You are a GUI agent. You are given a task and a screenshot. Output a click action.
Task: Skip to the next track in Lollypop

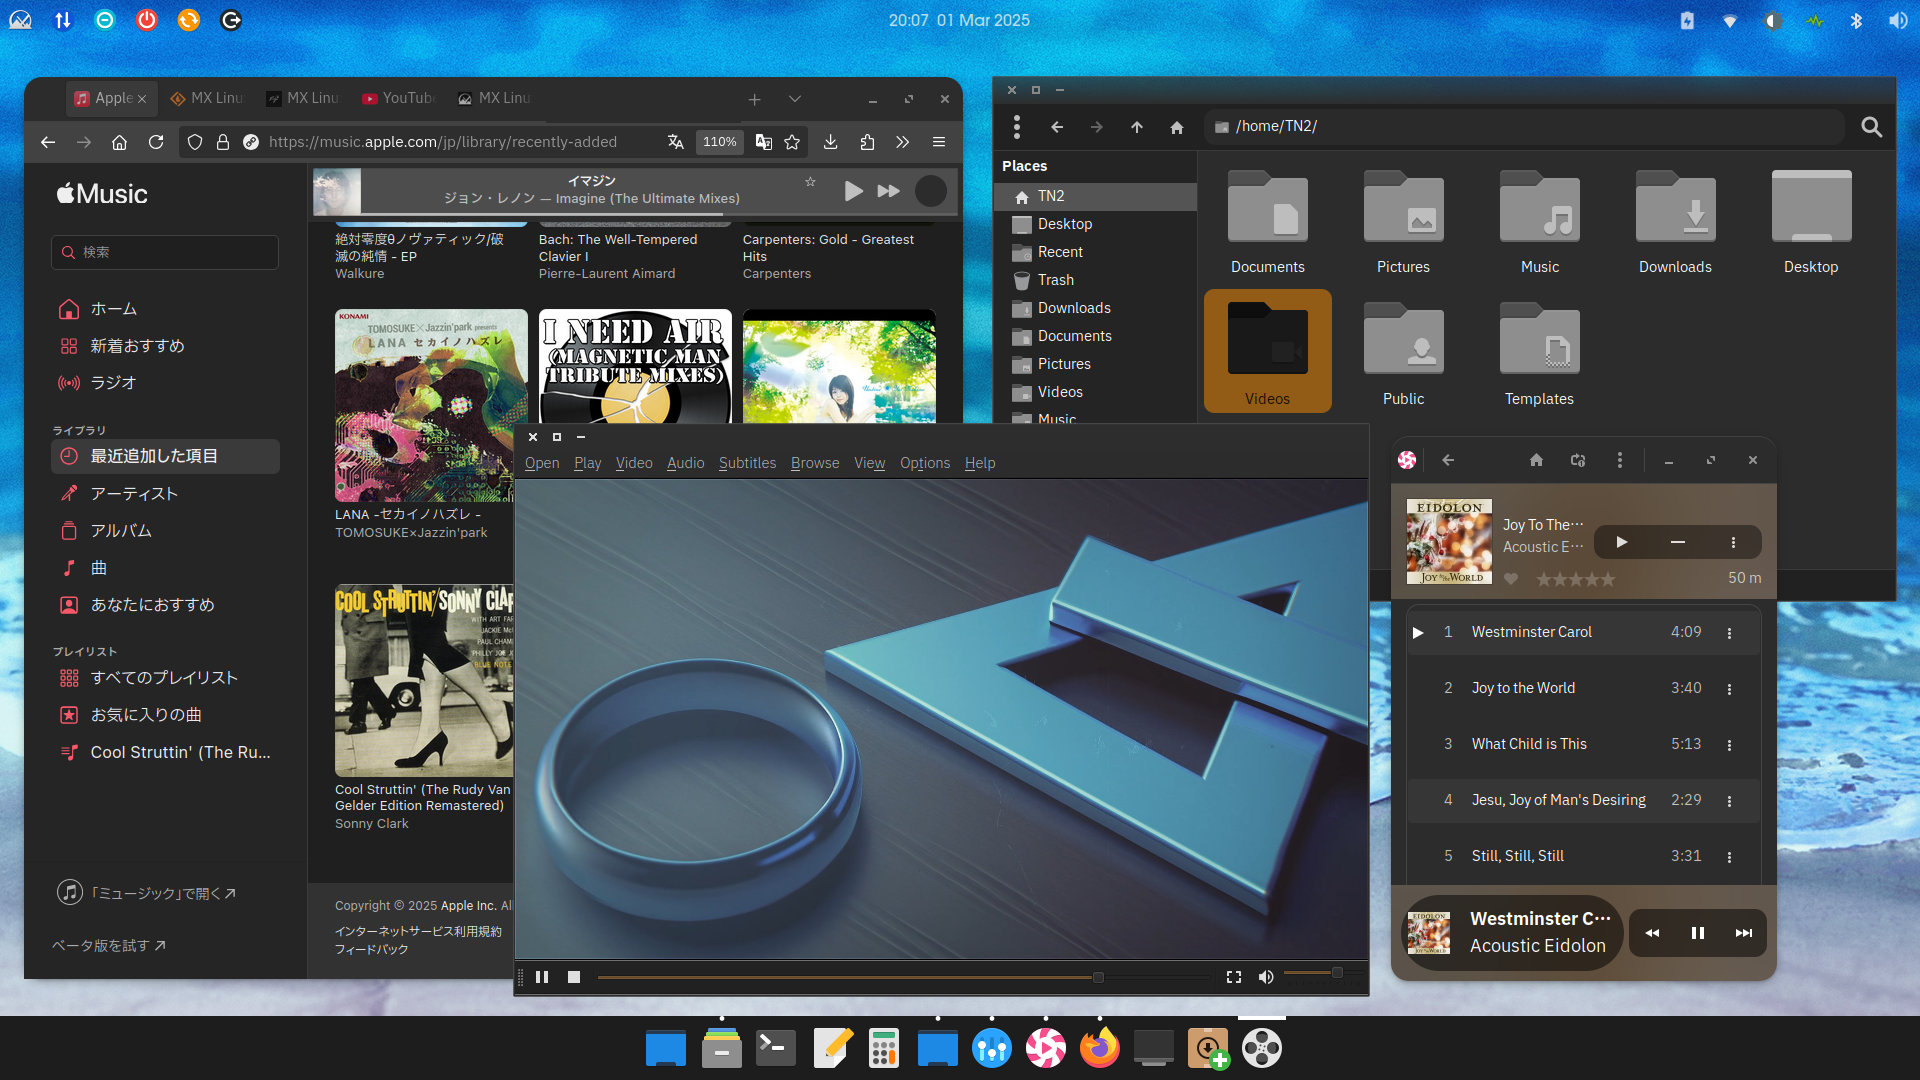tap(1743, 933)
